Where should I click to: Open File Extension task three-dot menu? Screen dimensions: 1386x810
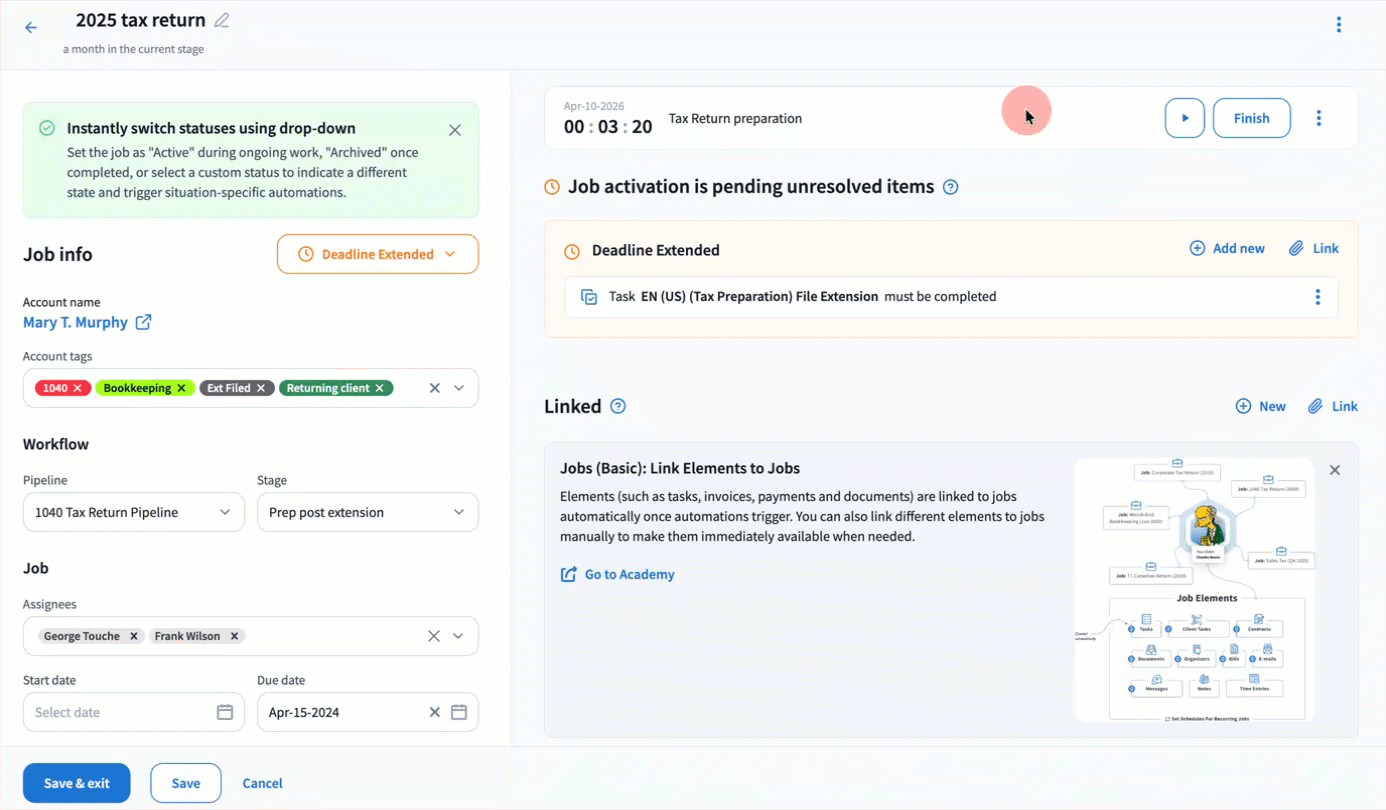[1317, 297]
